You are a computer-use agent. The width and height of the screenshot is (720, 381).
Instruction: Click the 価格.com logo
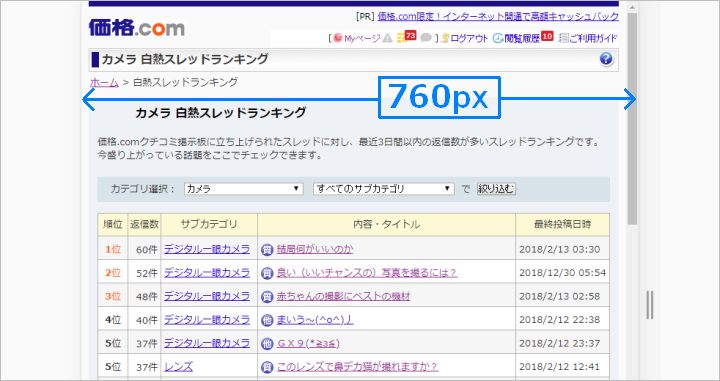(x=136, y=28)
